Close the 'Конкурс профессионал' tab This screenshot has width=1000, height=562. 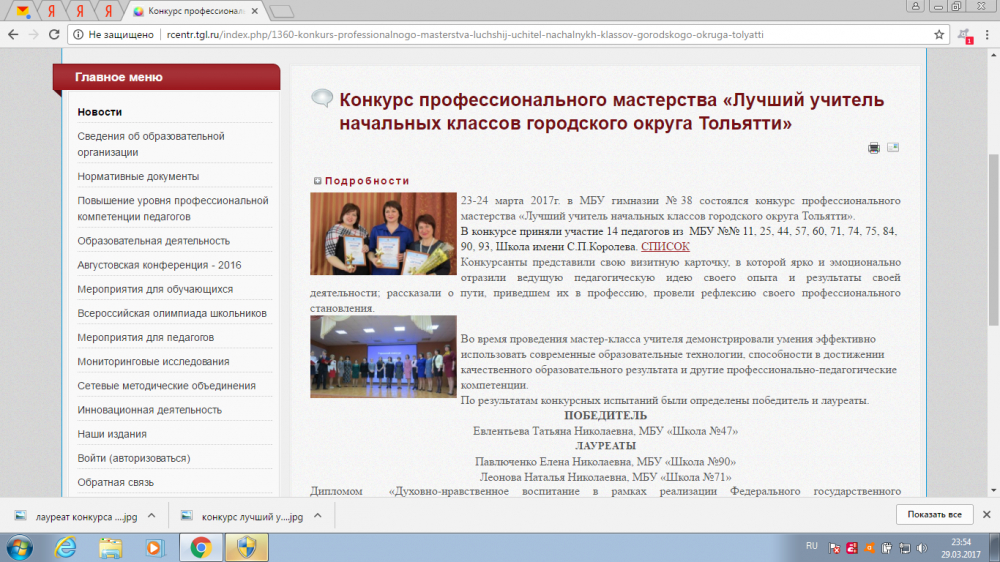(x=255, y=11)
